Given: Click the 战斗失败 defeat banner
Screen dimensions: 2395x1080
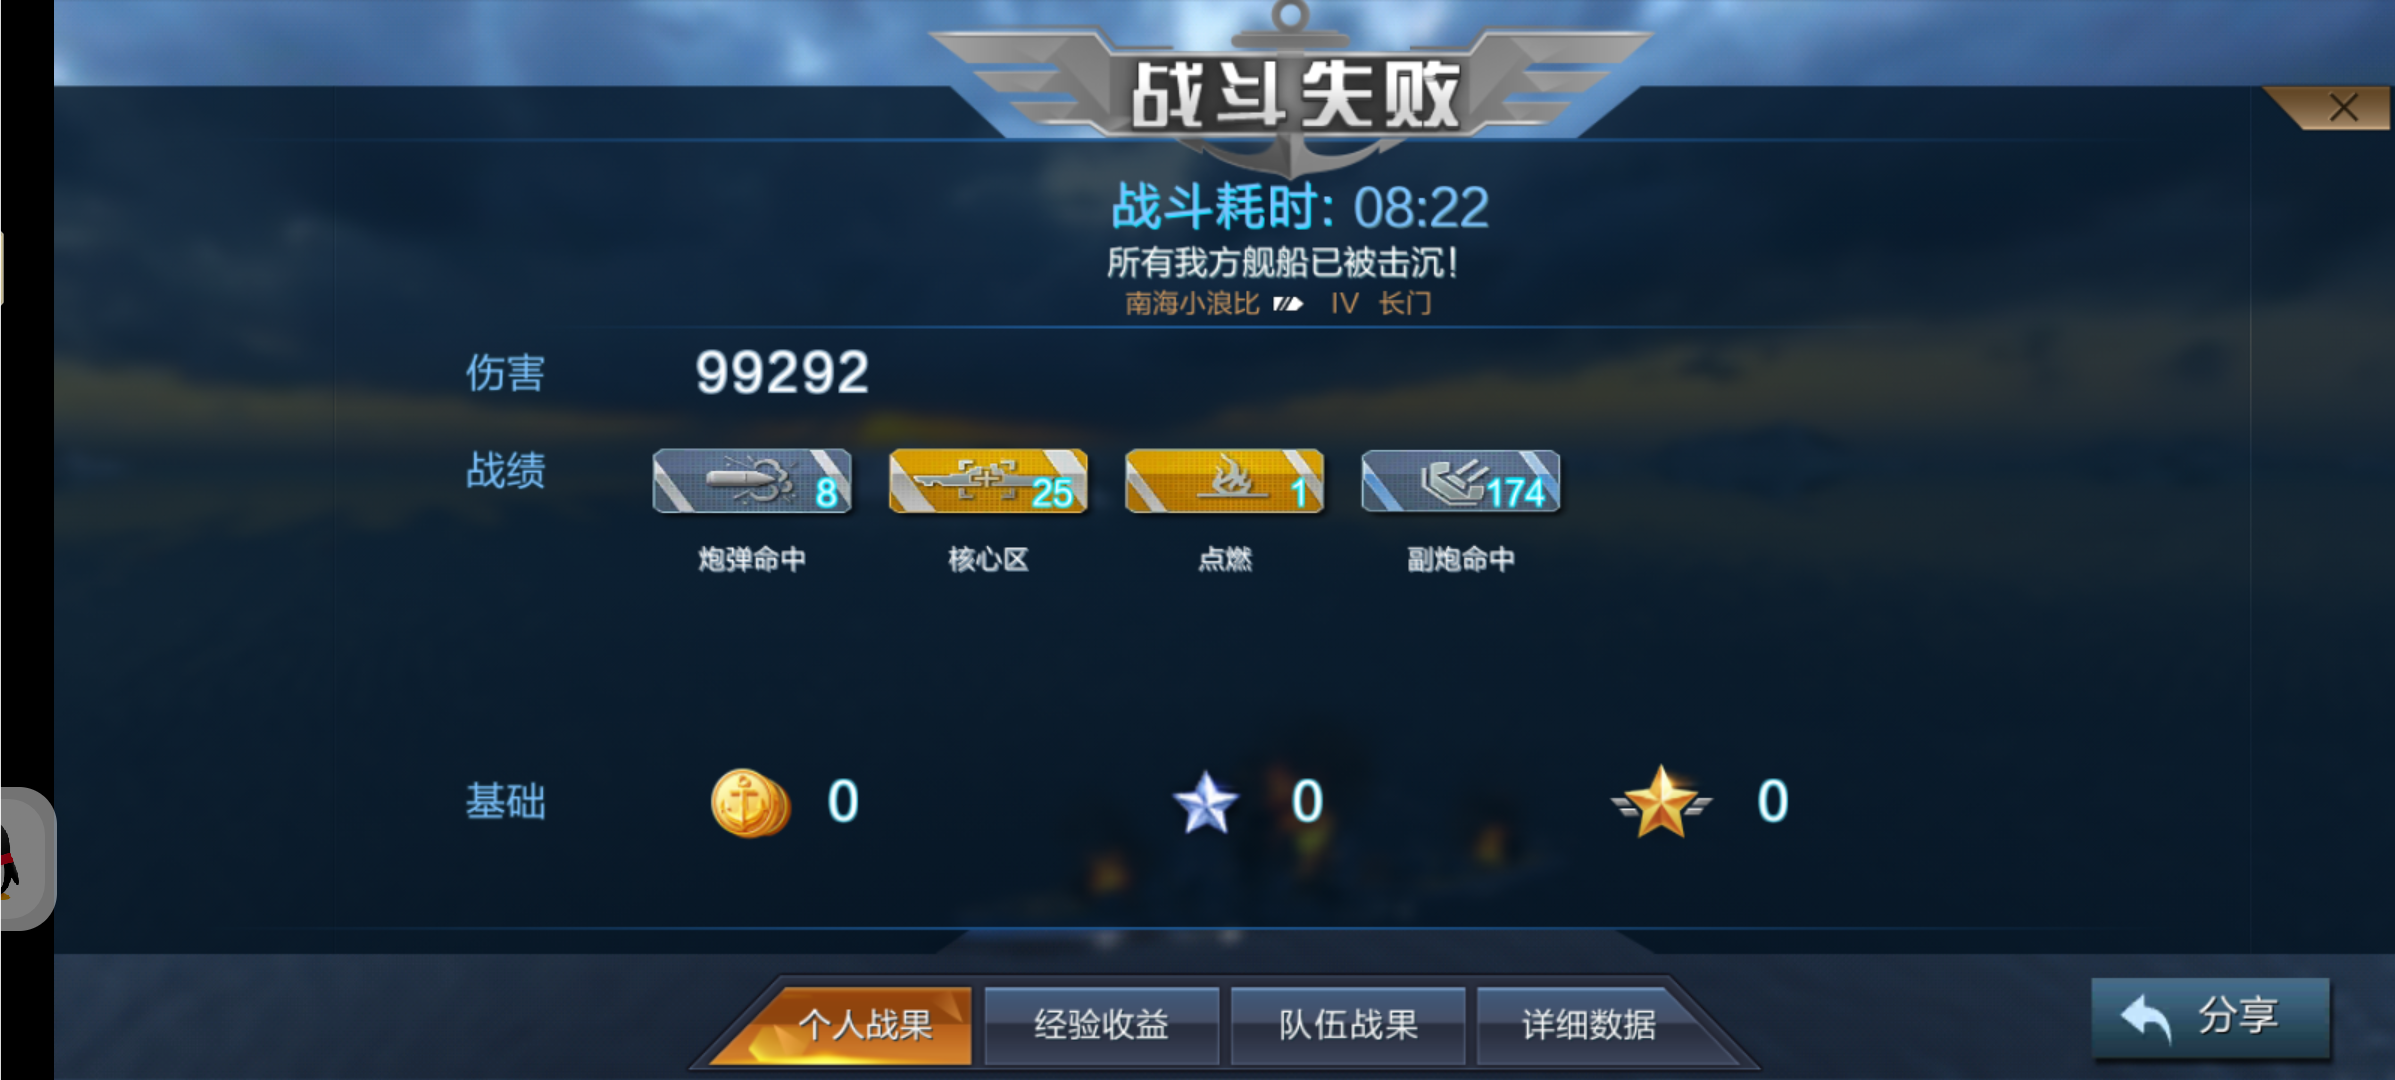Looking at the screenshot, I should pos(1294,94).
